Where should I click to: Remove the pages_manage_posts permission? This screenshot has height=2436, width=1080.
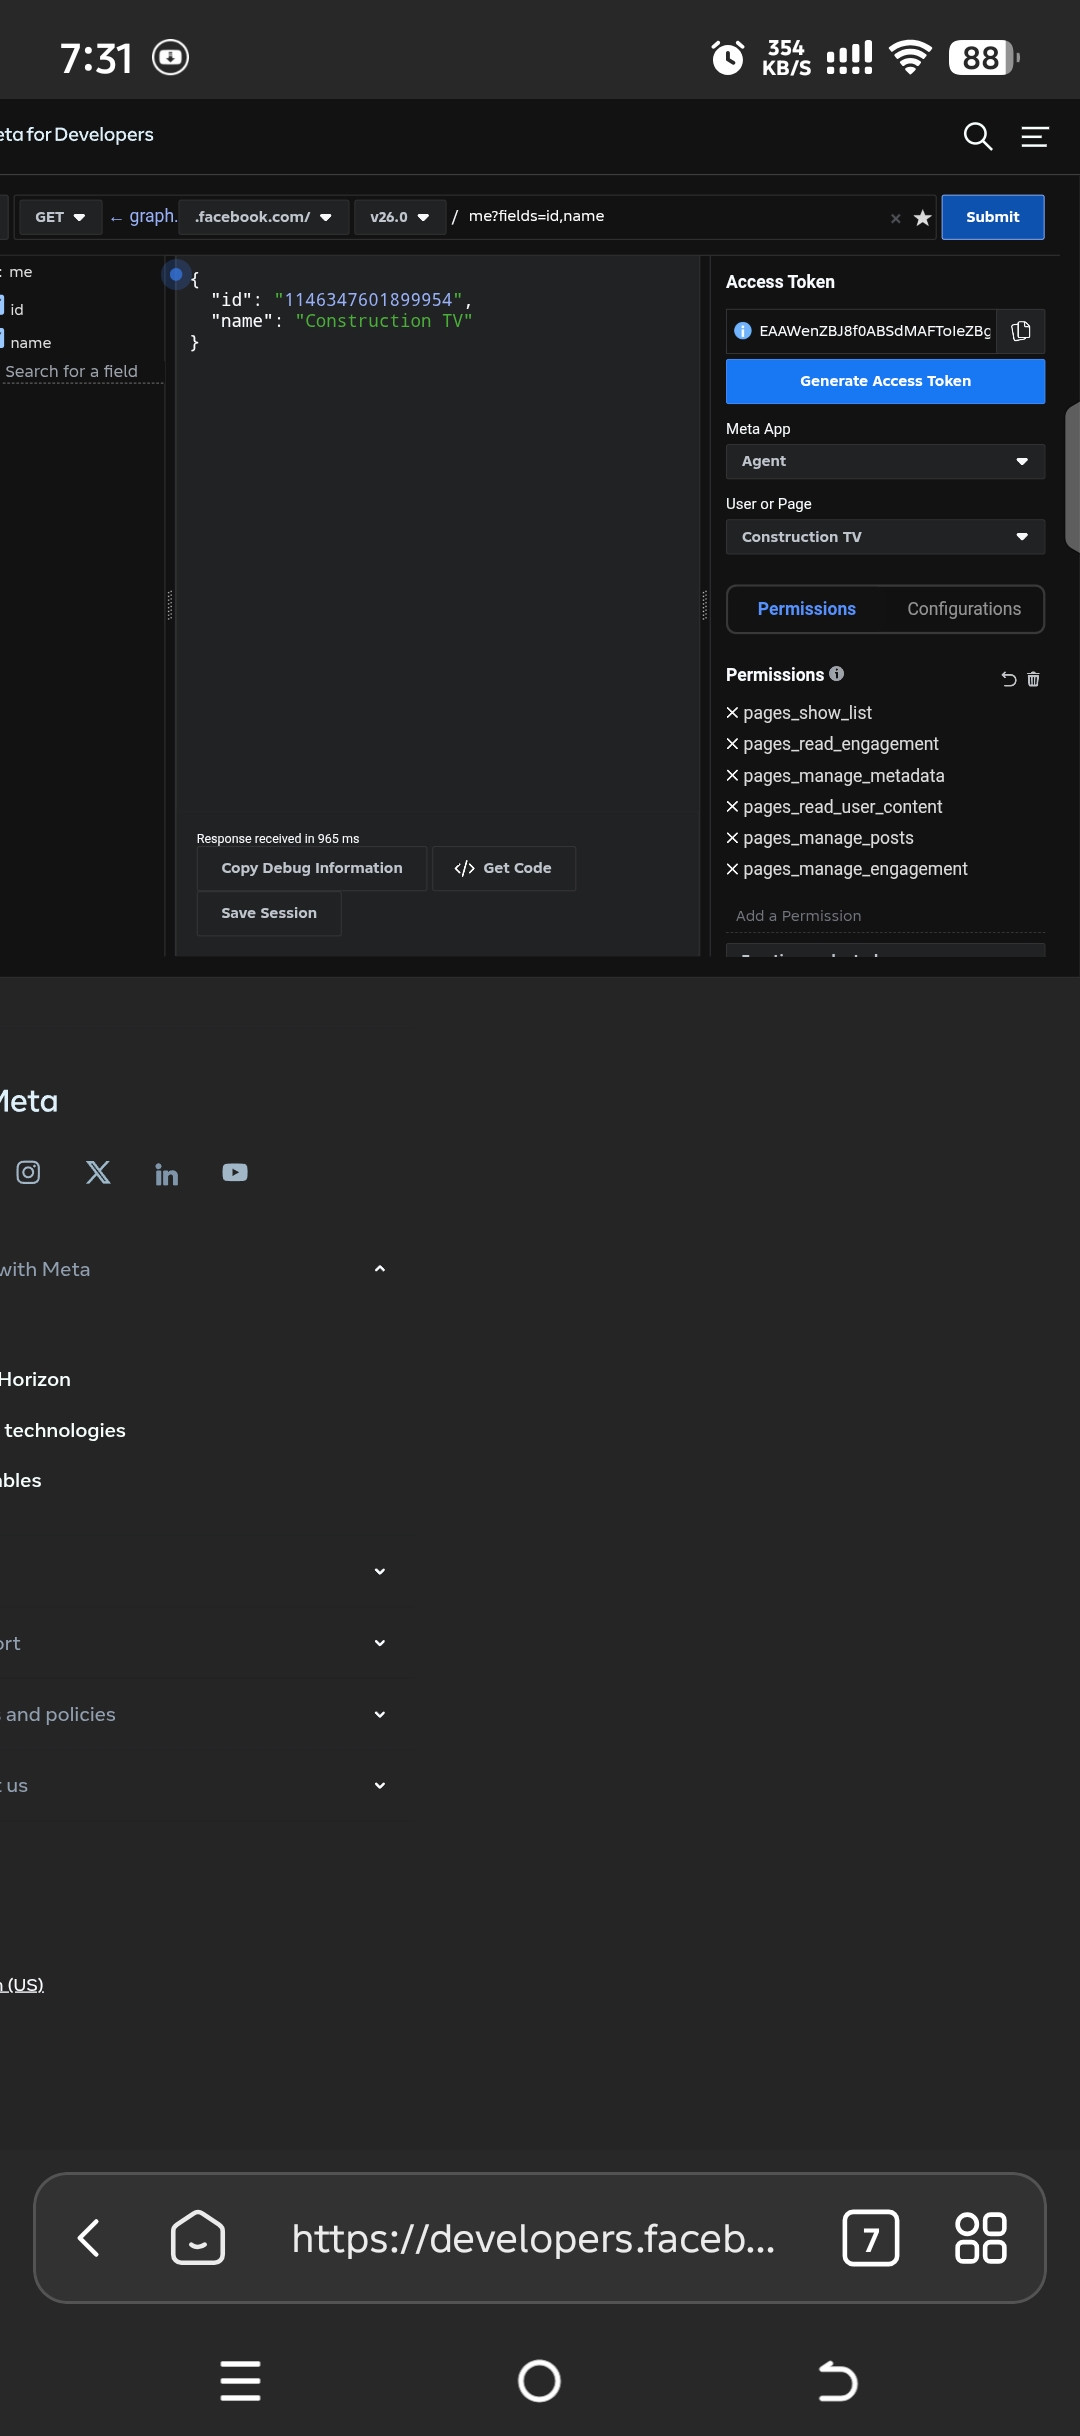pyautogui.click(x=732, y=838)
